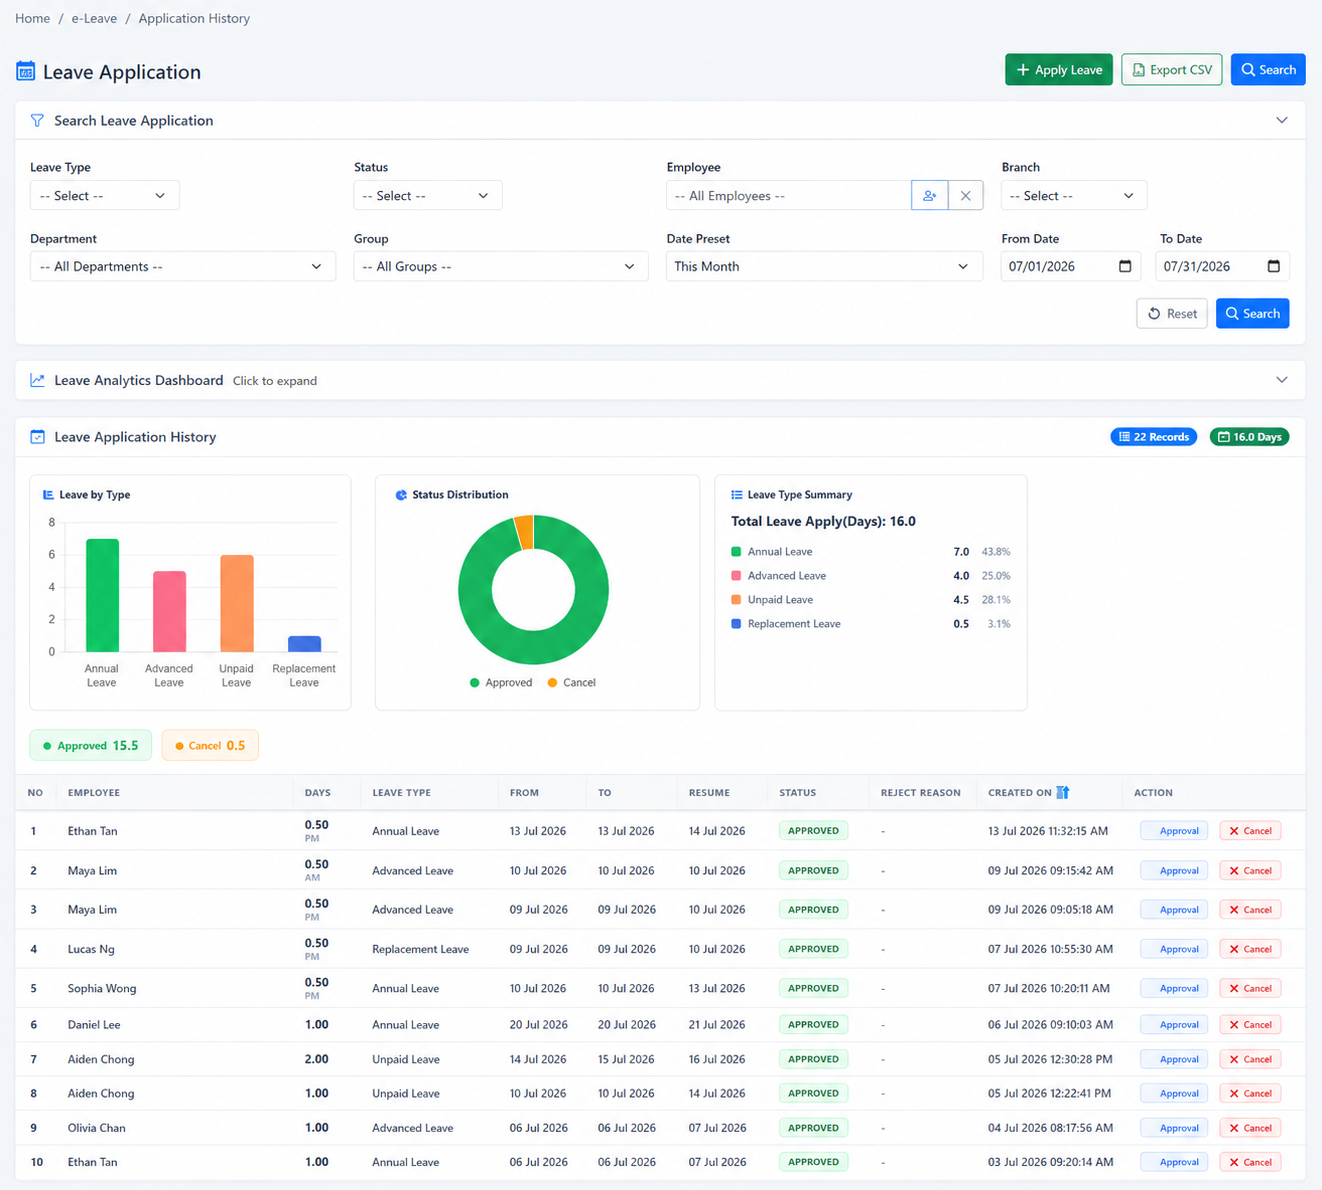Screen dimensions: 1322x1190
Task: Click the Unpaid Leave swatch in summary
Action: [x=736, y=600]
